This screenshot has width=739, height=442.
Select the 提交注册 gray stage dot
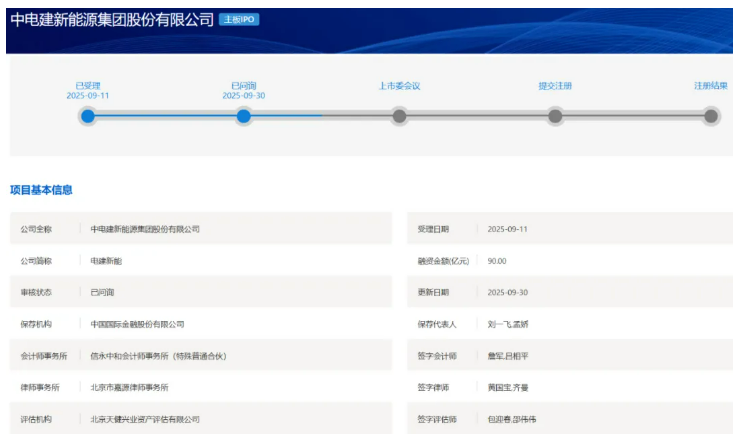pyautogui.click(x=555, y=116)
